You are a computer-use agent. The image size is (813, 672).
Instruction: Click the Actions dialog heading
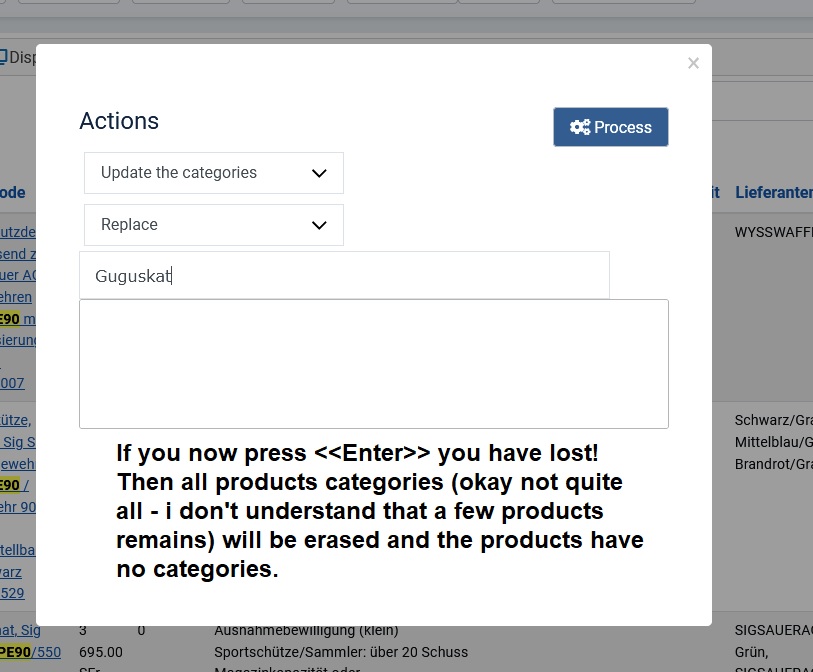pos(119,121)
